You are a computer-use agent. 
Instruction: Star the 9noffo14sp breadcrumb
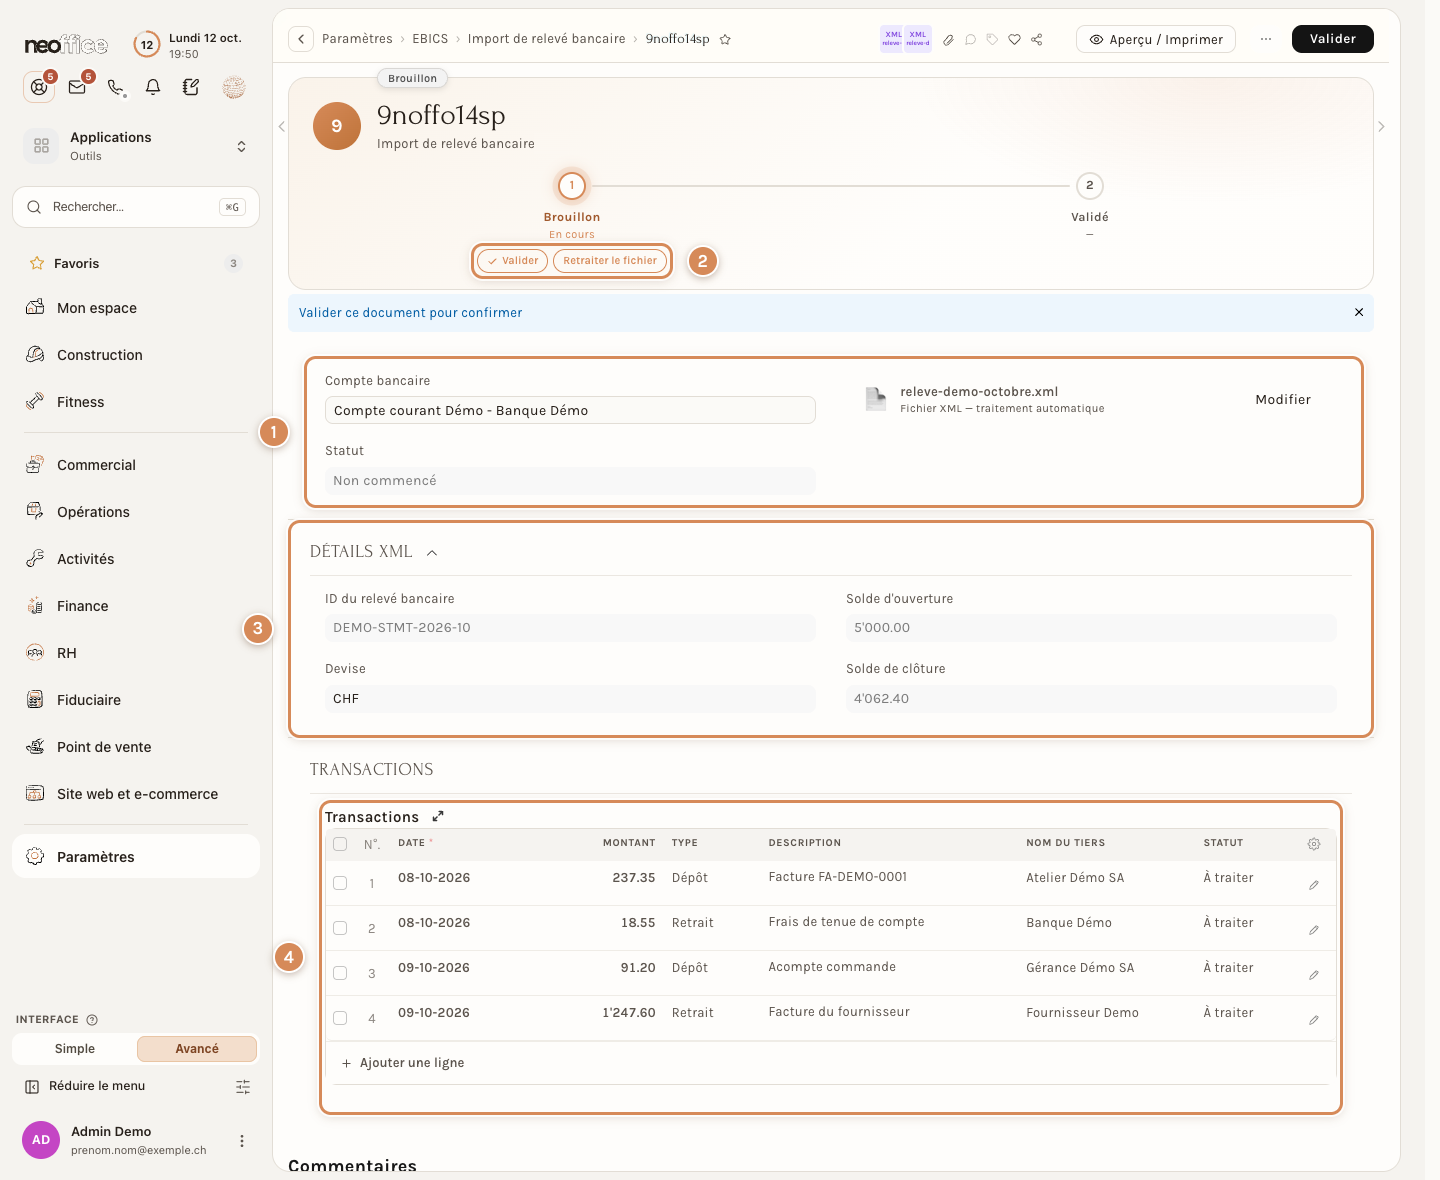pos(725,40)
